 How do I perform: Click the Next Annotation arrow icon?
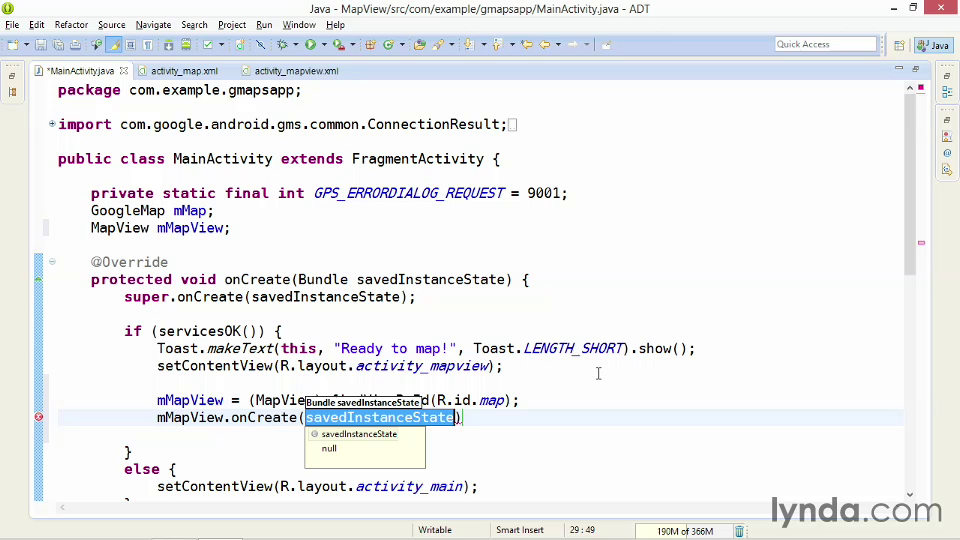pos(469,45)
